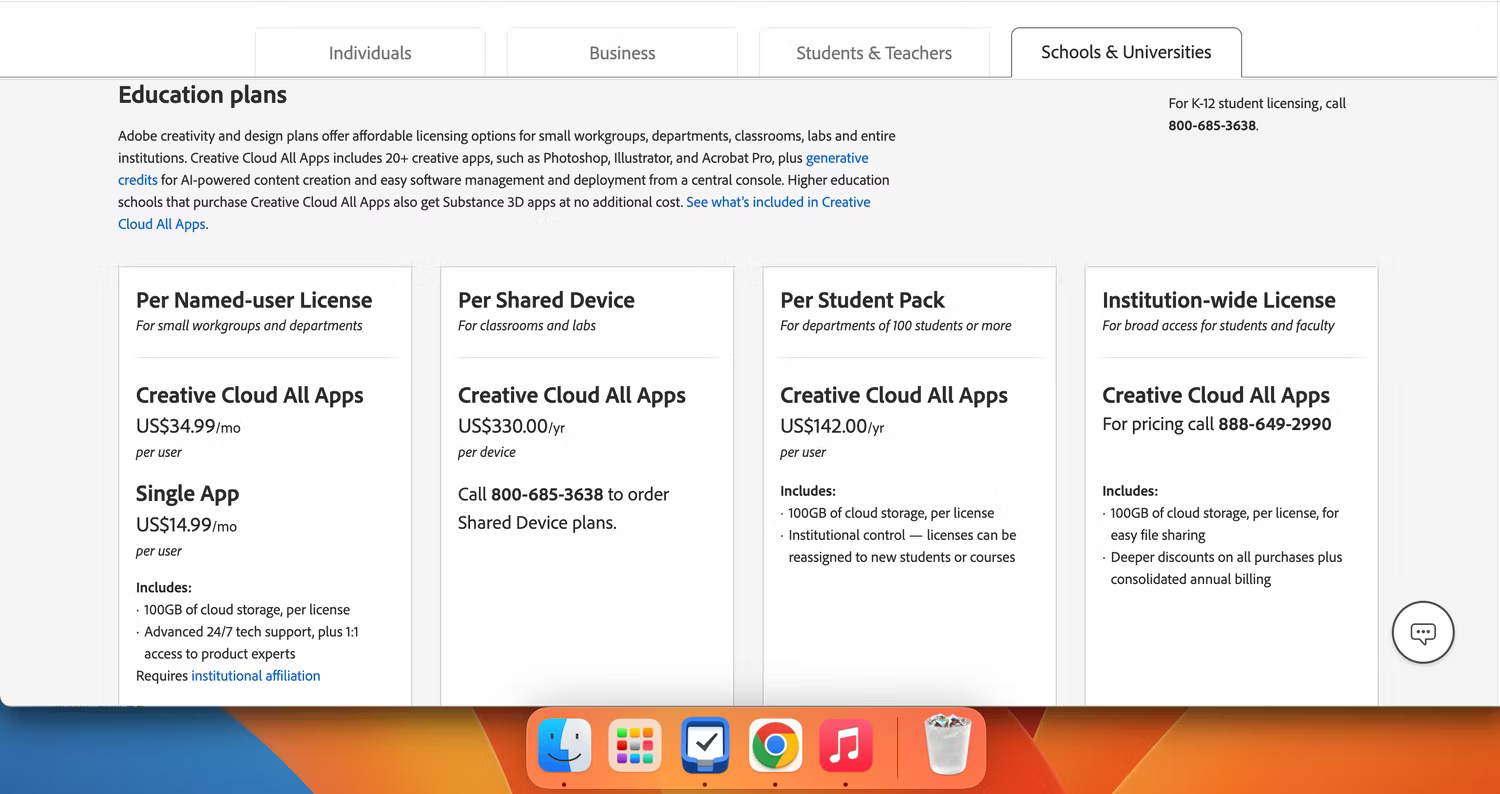Click the Per Shared Device card
This screenshot has width=1500, height=794.
pyautogui.click(x=546, y=300)
